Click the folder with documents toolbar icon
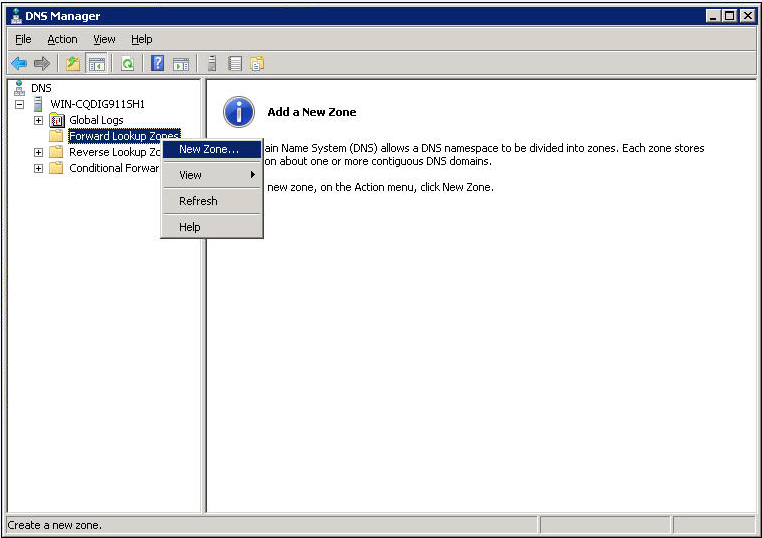 257,64
